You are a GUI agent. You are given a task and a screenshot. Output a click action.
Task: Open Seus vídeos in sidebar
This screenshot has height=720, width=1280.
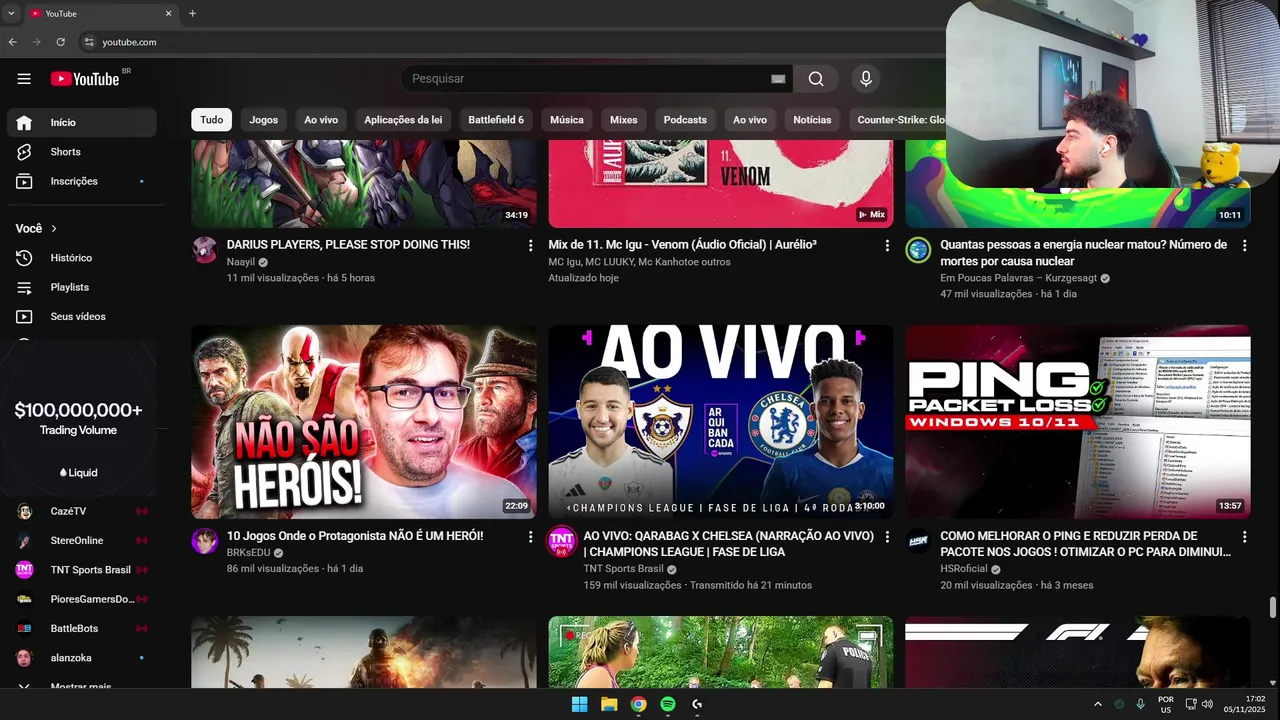coord(82,317)
